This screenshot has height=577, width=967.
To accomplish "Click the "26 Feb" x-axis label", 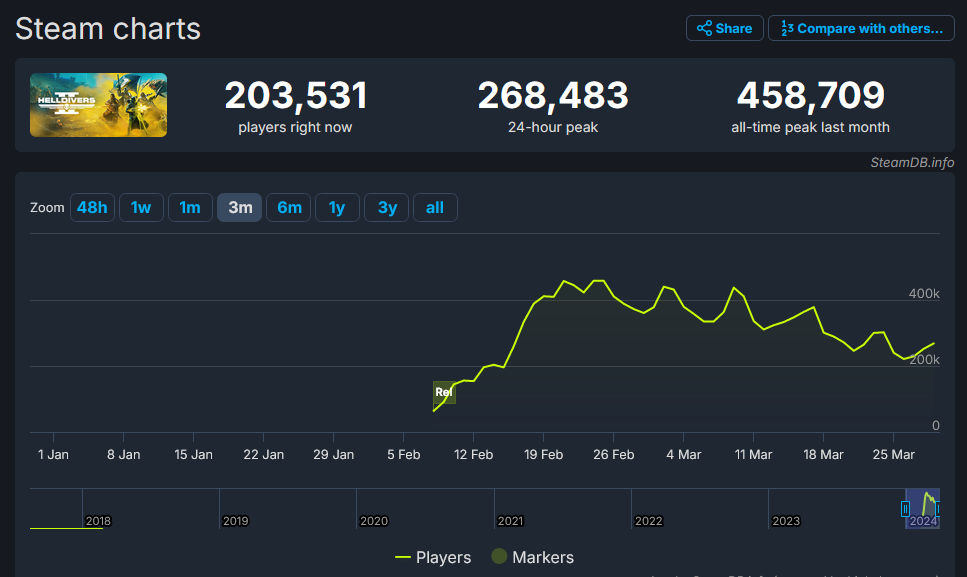I will point(614,454).
